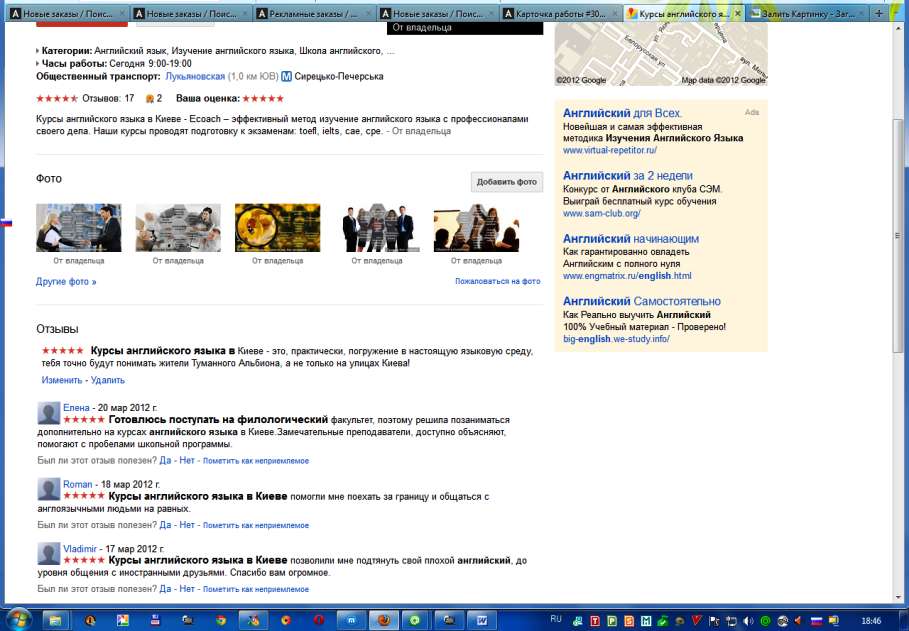This screenshot has width=909, height=631.
Task: Switch to the Firefox taskbar button
Action: (x=383, y=620)
